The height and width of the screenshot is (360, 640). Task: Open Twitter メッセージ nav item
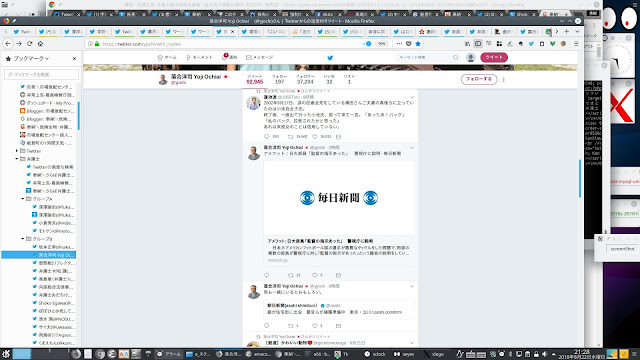(x=260, y=58)
